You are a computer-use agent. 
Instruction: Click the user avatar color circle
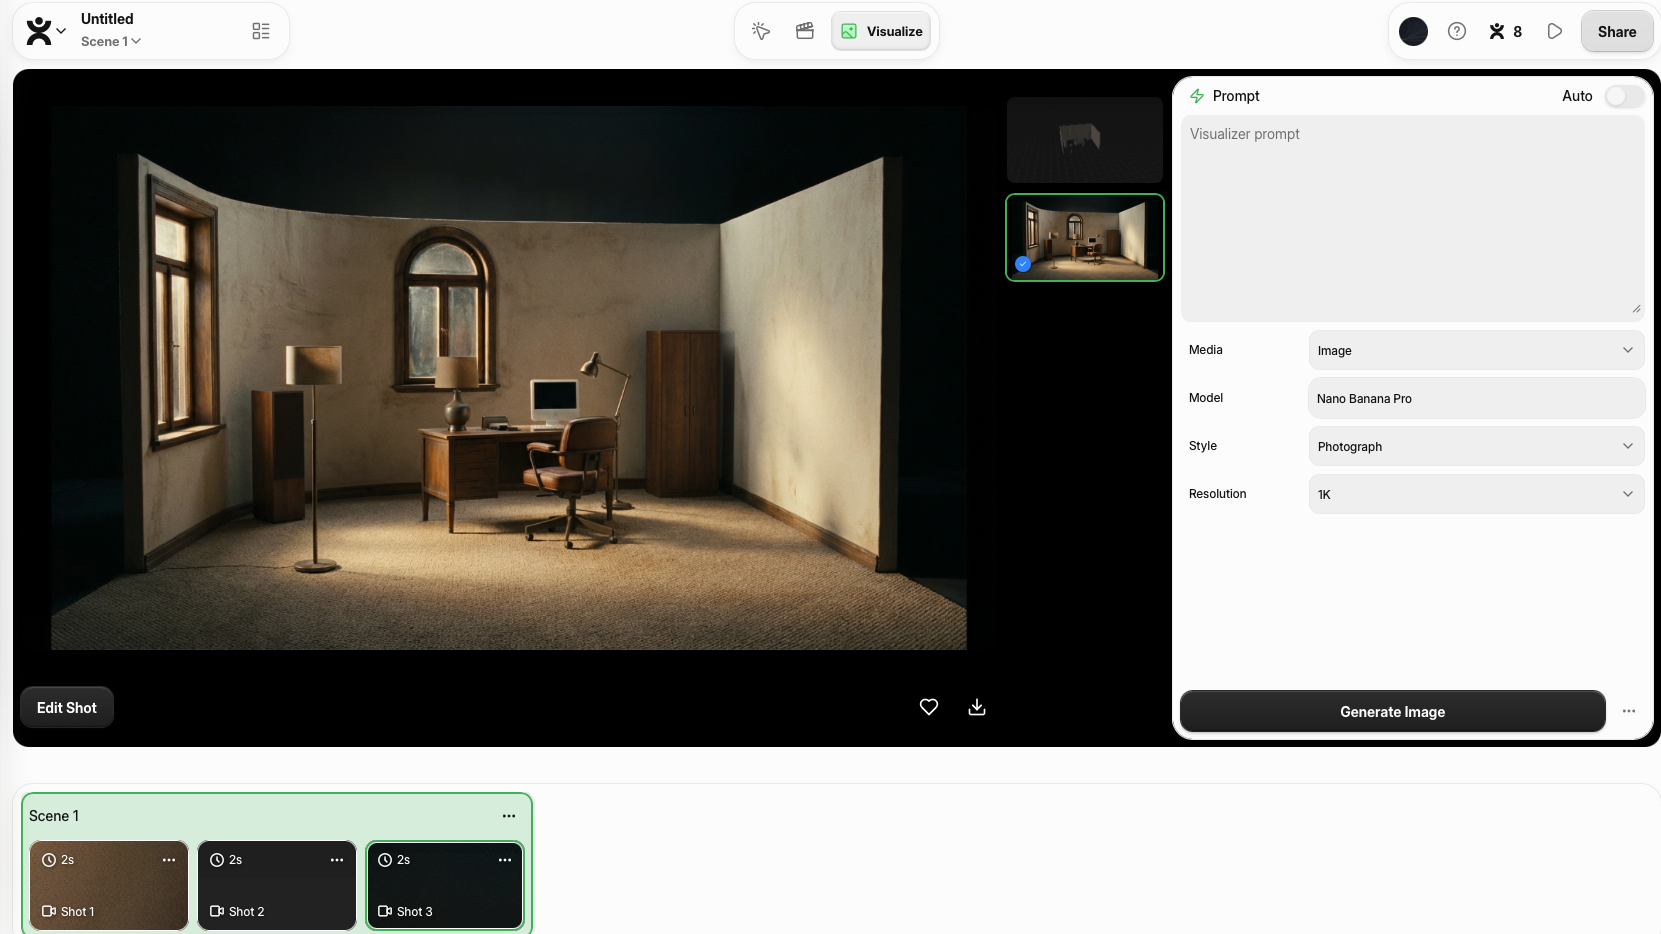tap(1413, 31)
